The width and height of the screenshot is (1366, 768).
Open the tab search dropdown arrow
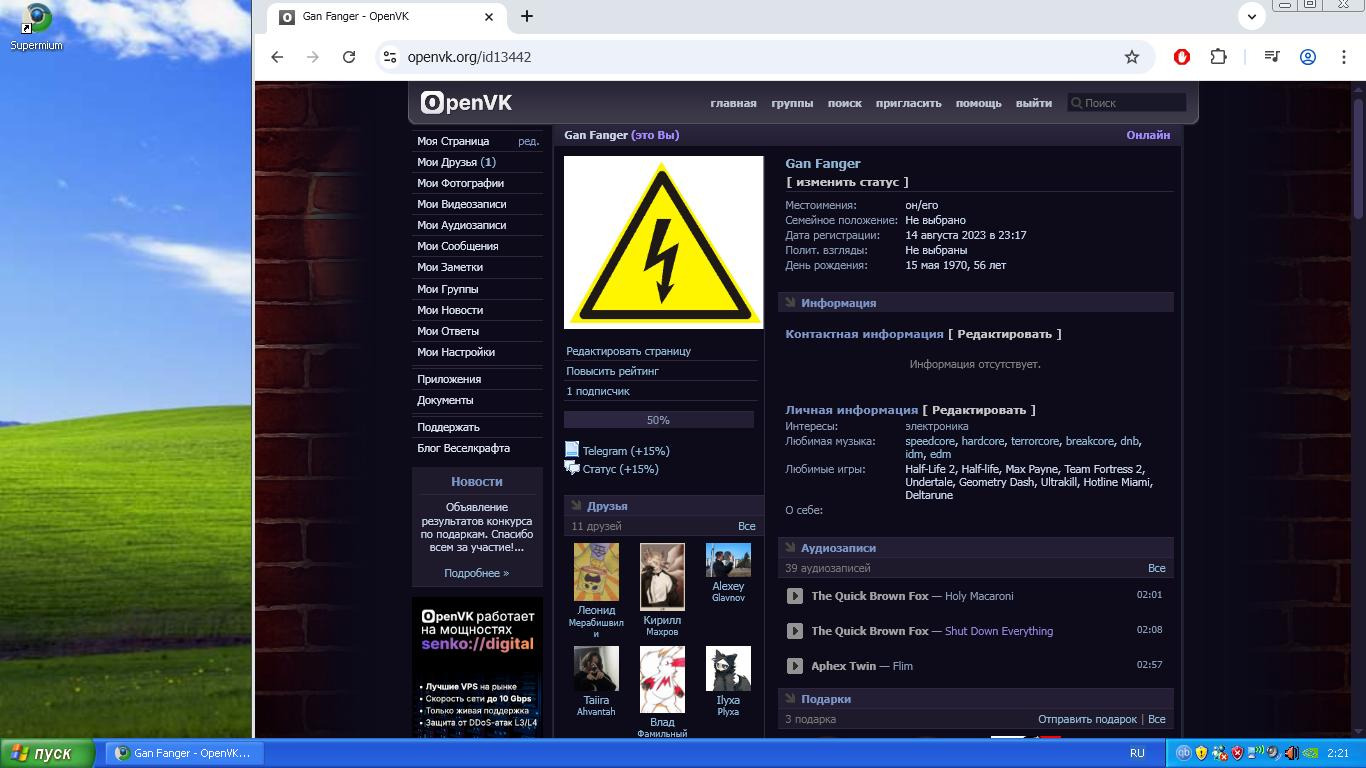pos(1252,16)
